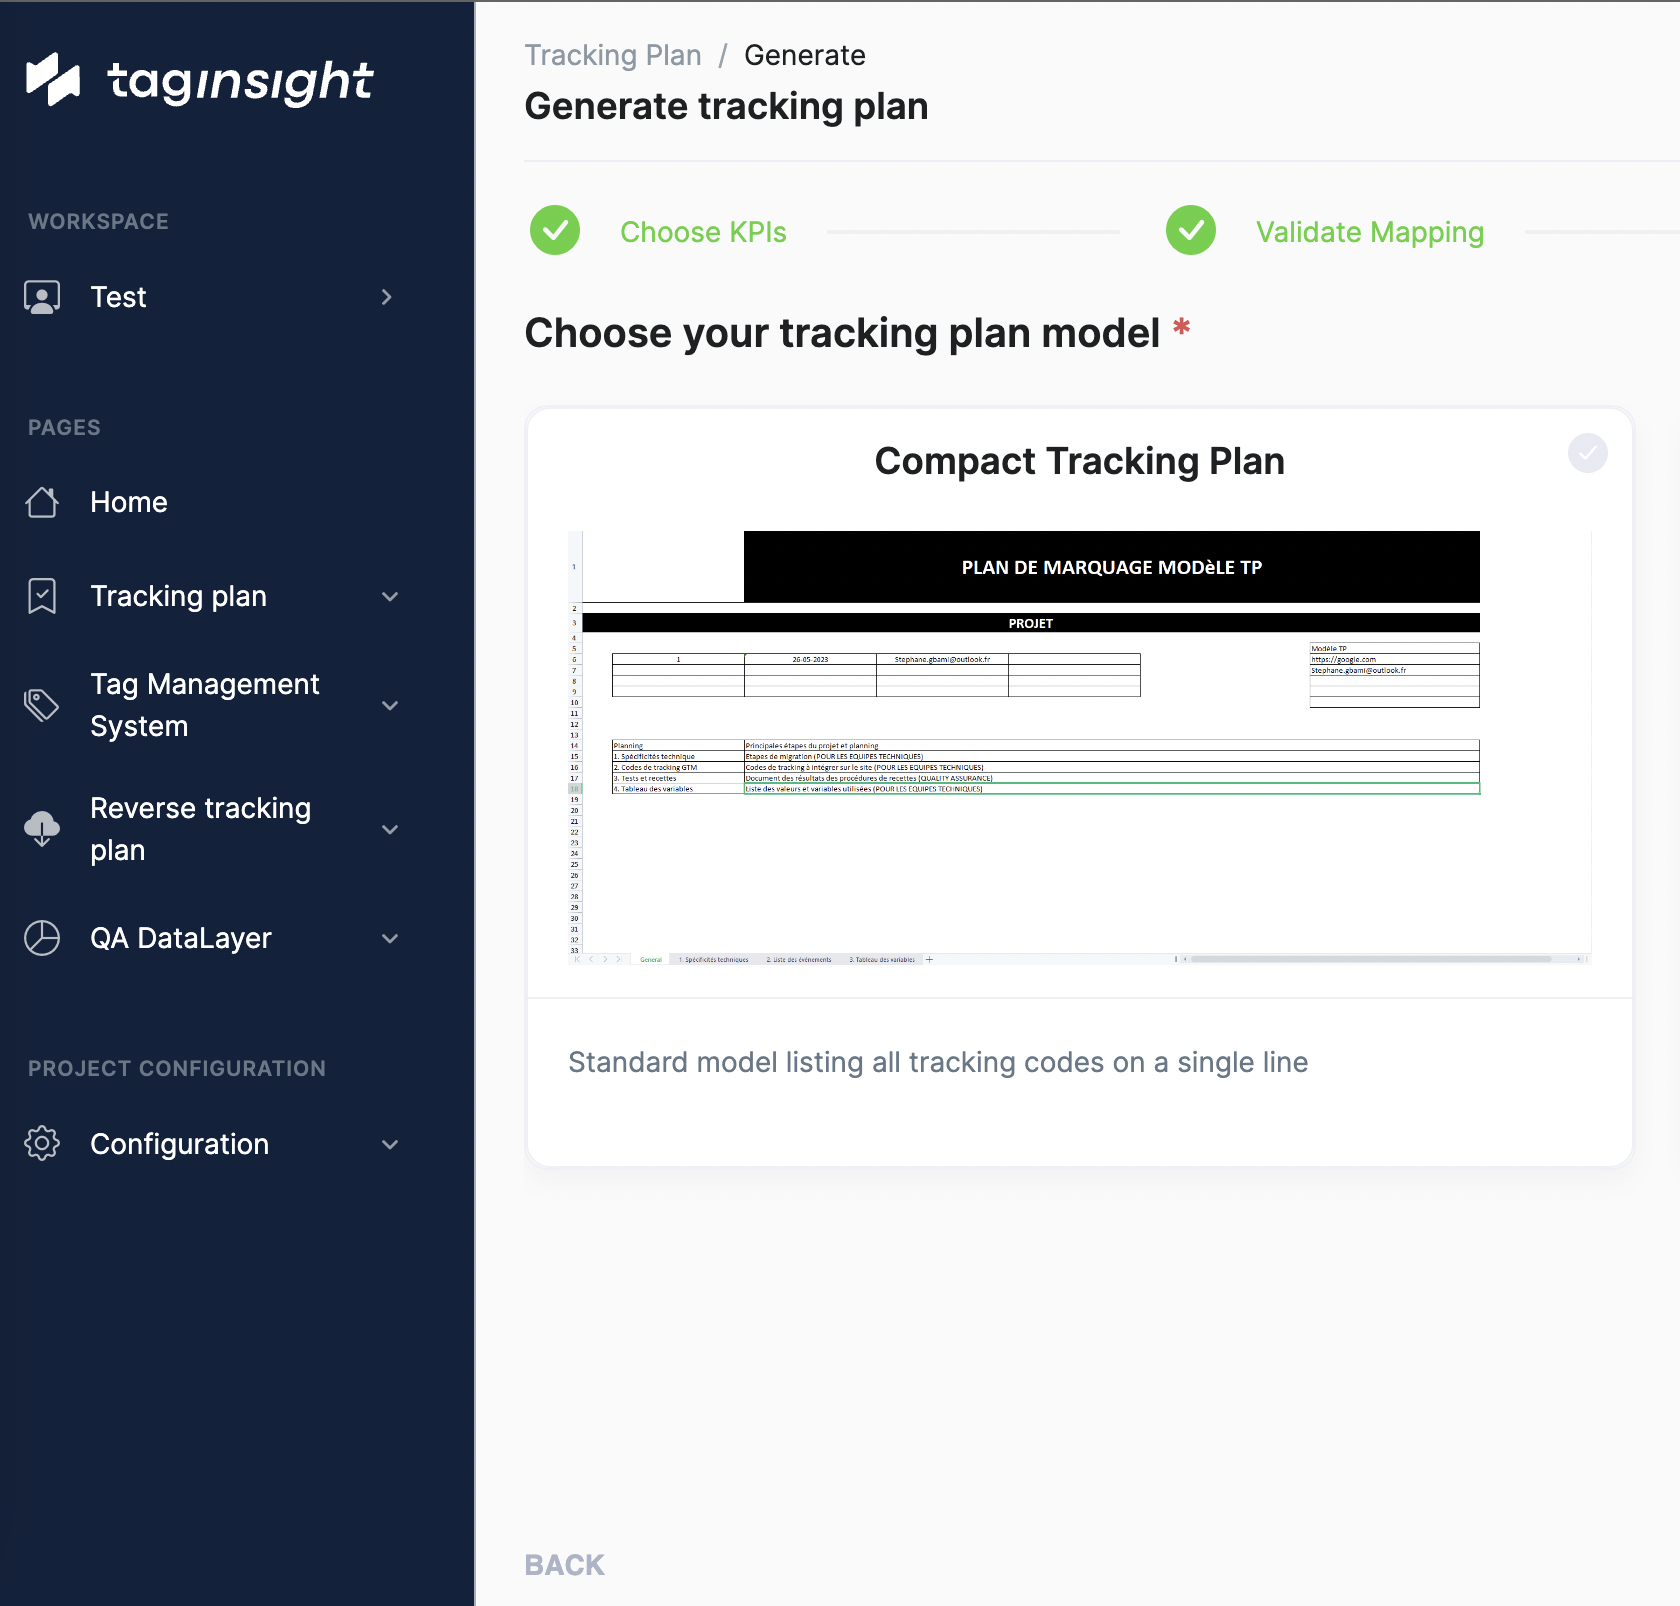Click the Validate Mapping green checkmark icon
1680x1606 pixels.
[x=1191, y=231]
